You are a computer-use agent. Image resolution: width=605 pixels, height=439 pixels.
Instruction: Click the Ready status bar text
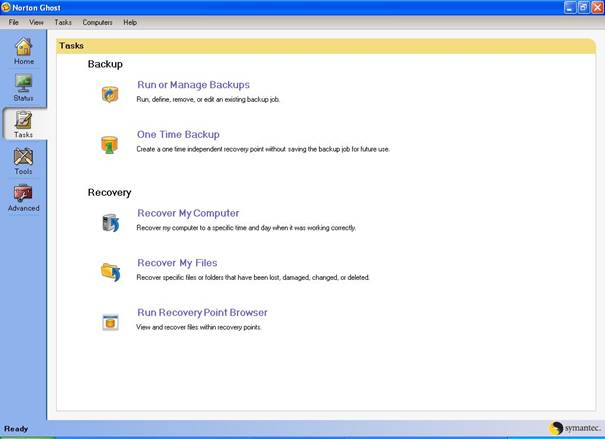pyautogui.click(x=16, y=429)
